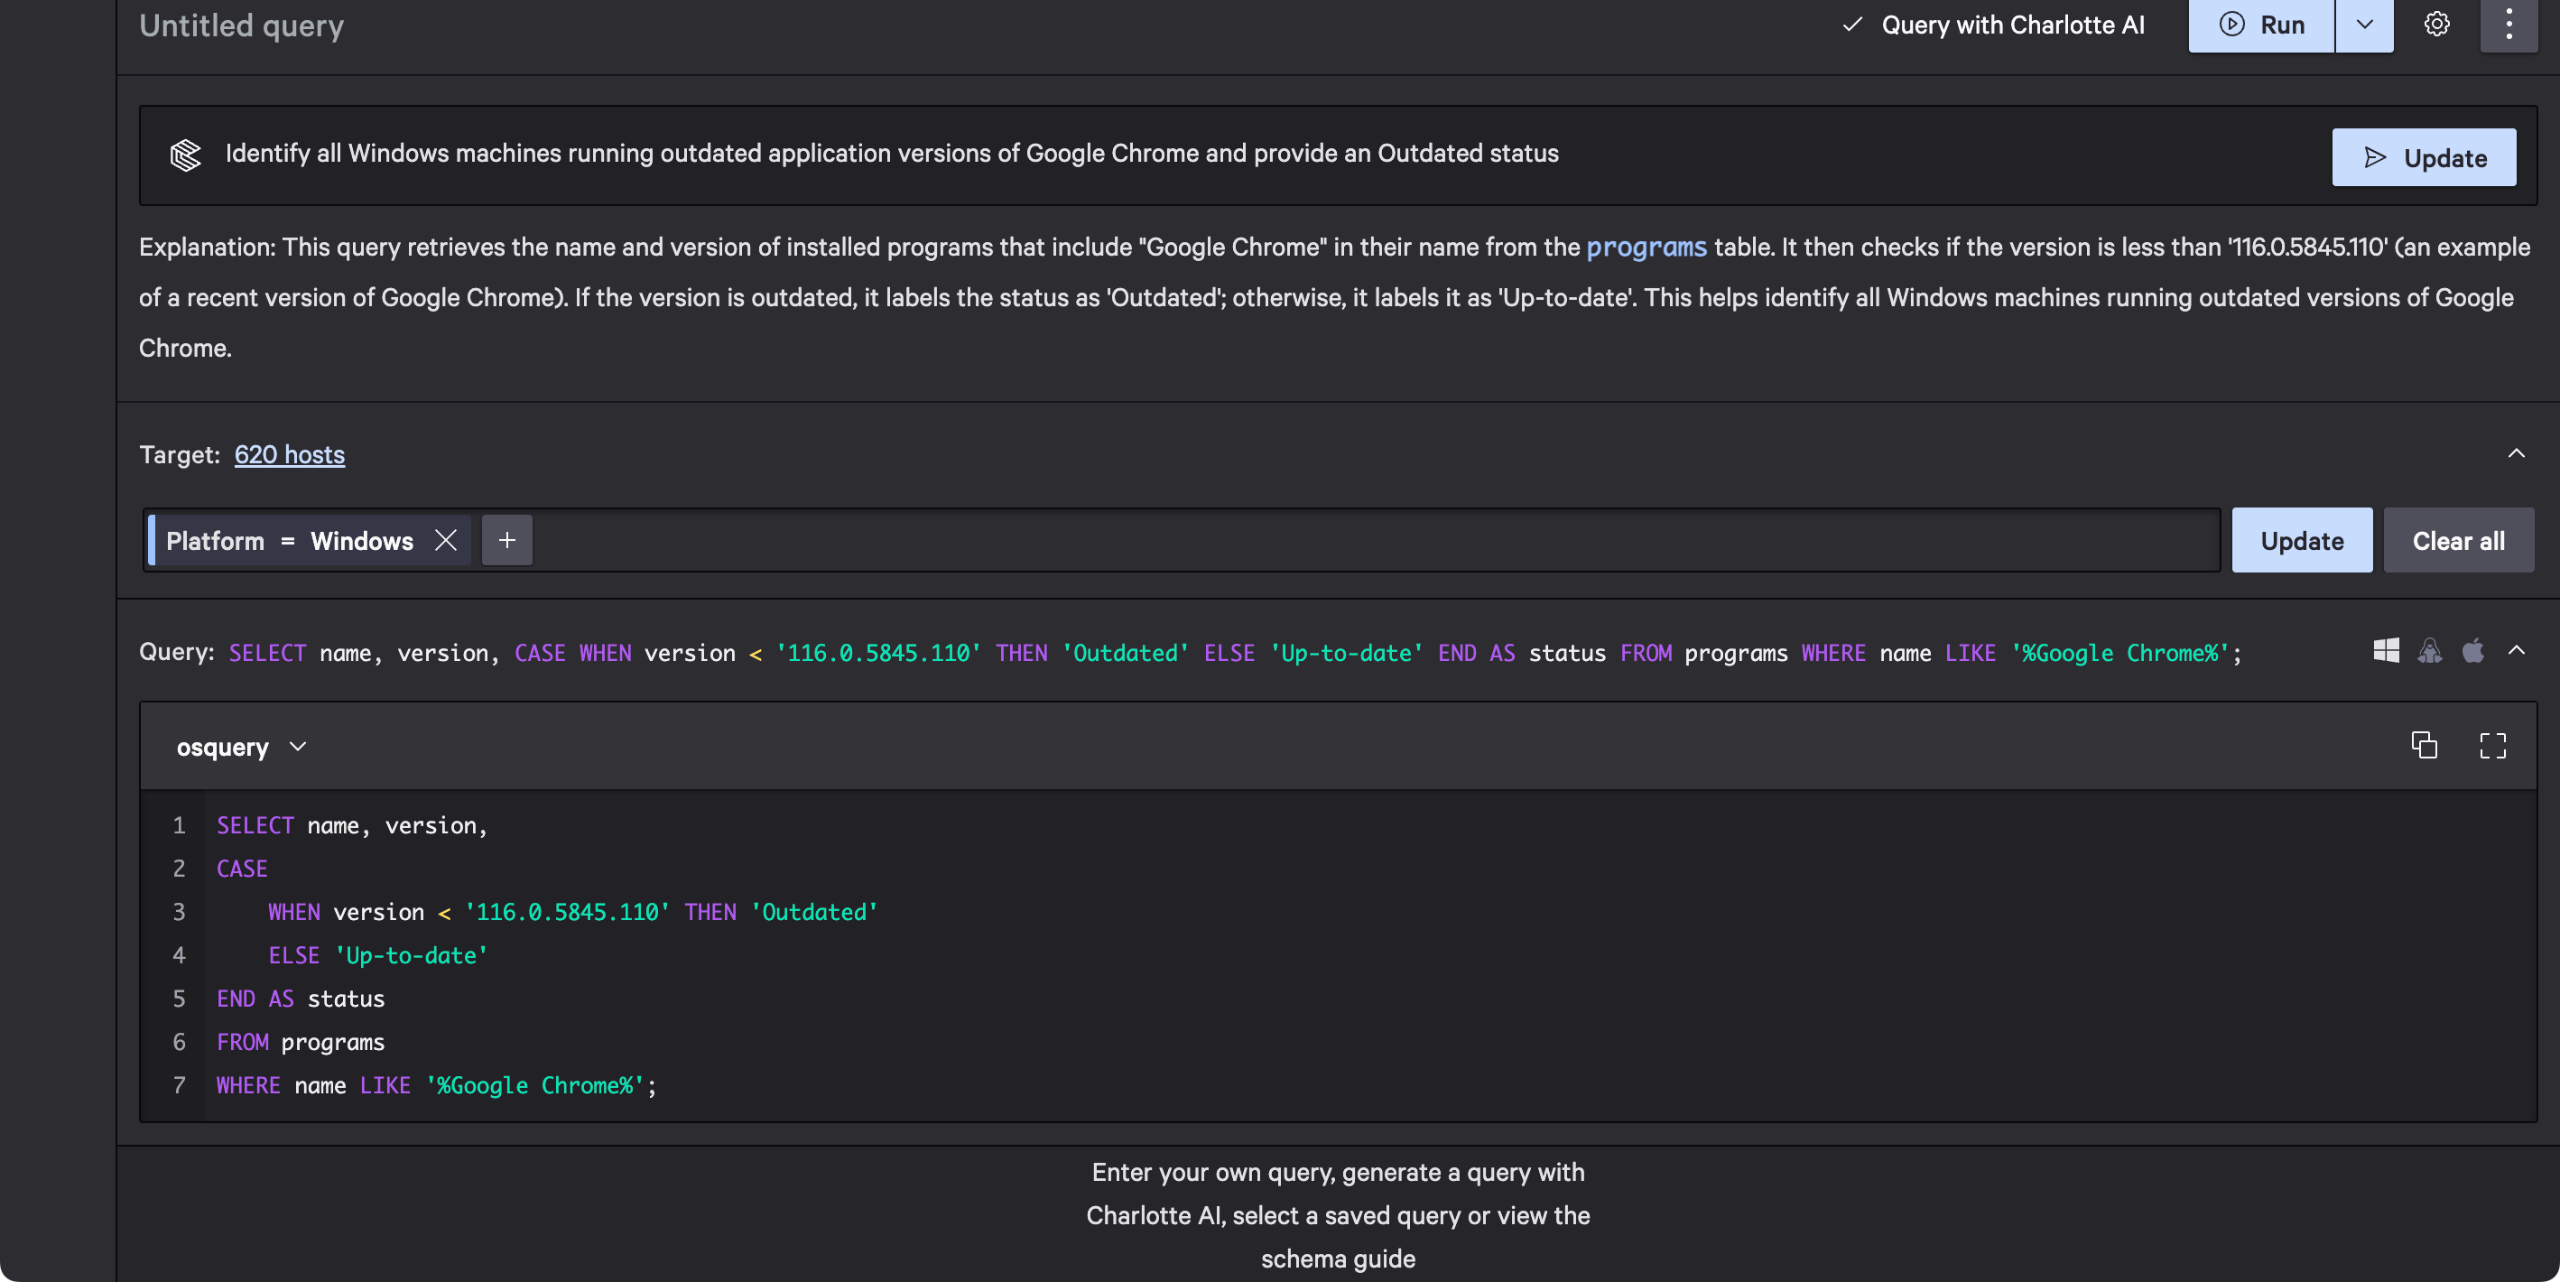The image size is (2560, 1282).
Task: Collapse the Query section chevron
Action: click(2516, 651)
